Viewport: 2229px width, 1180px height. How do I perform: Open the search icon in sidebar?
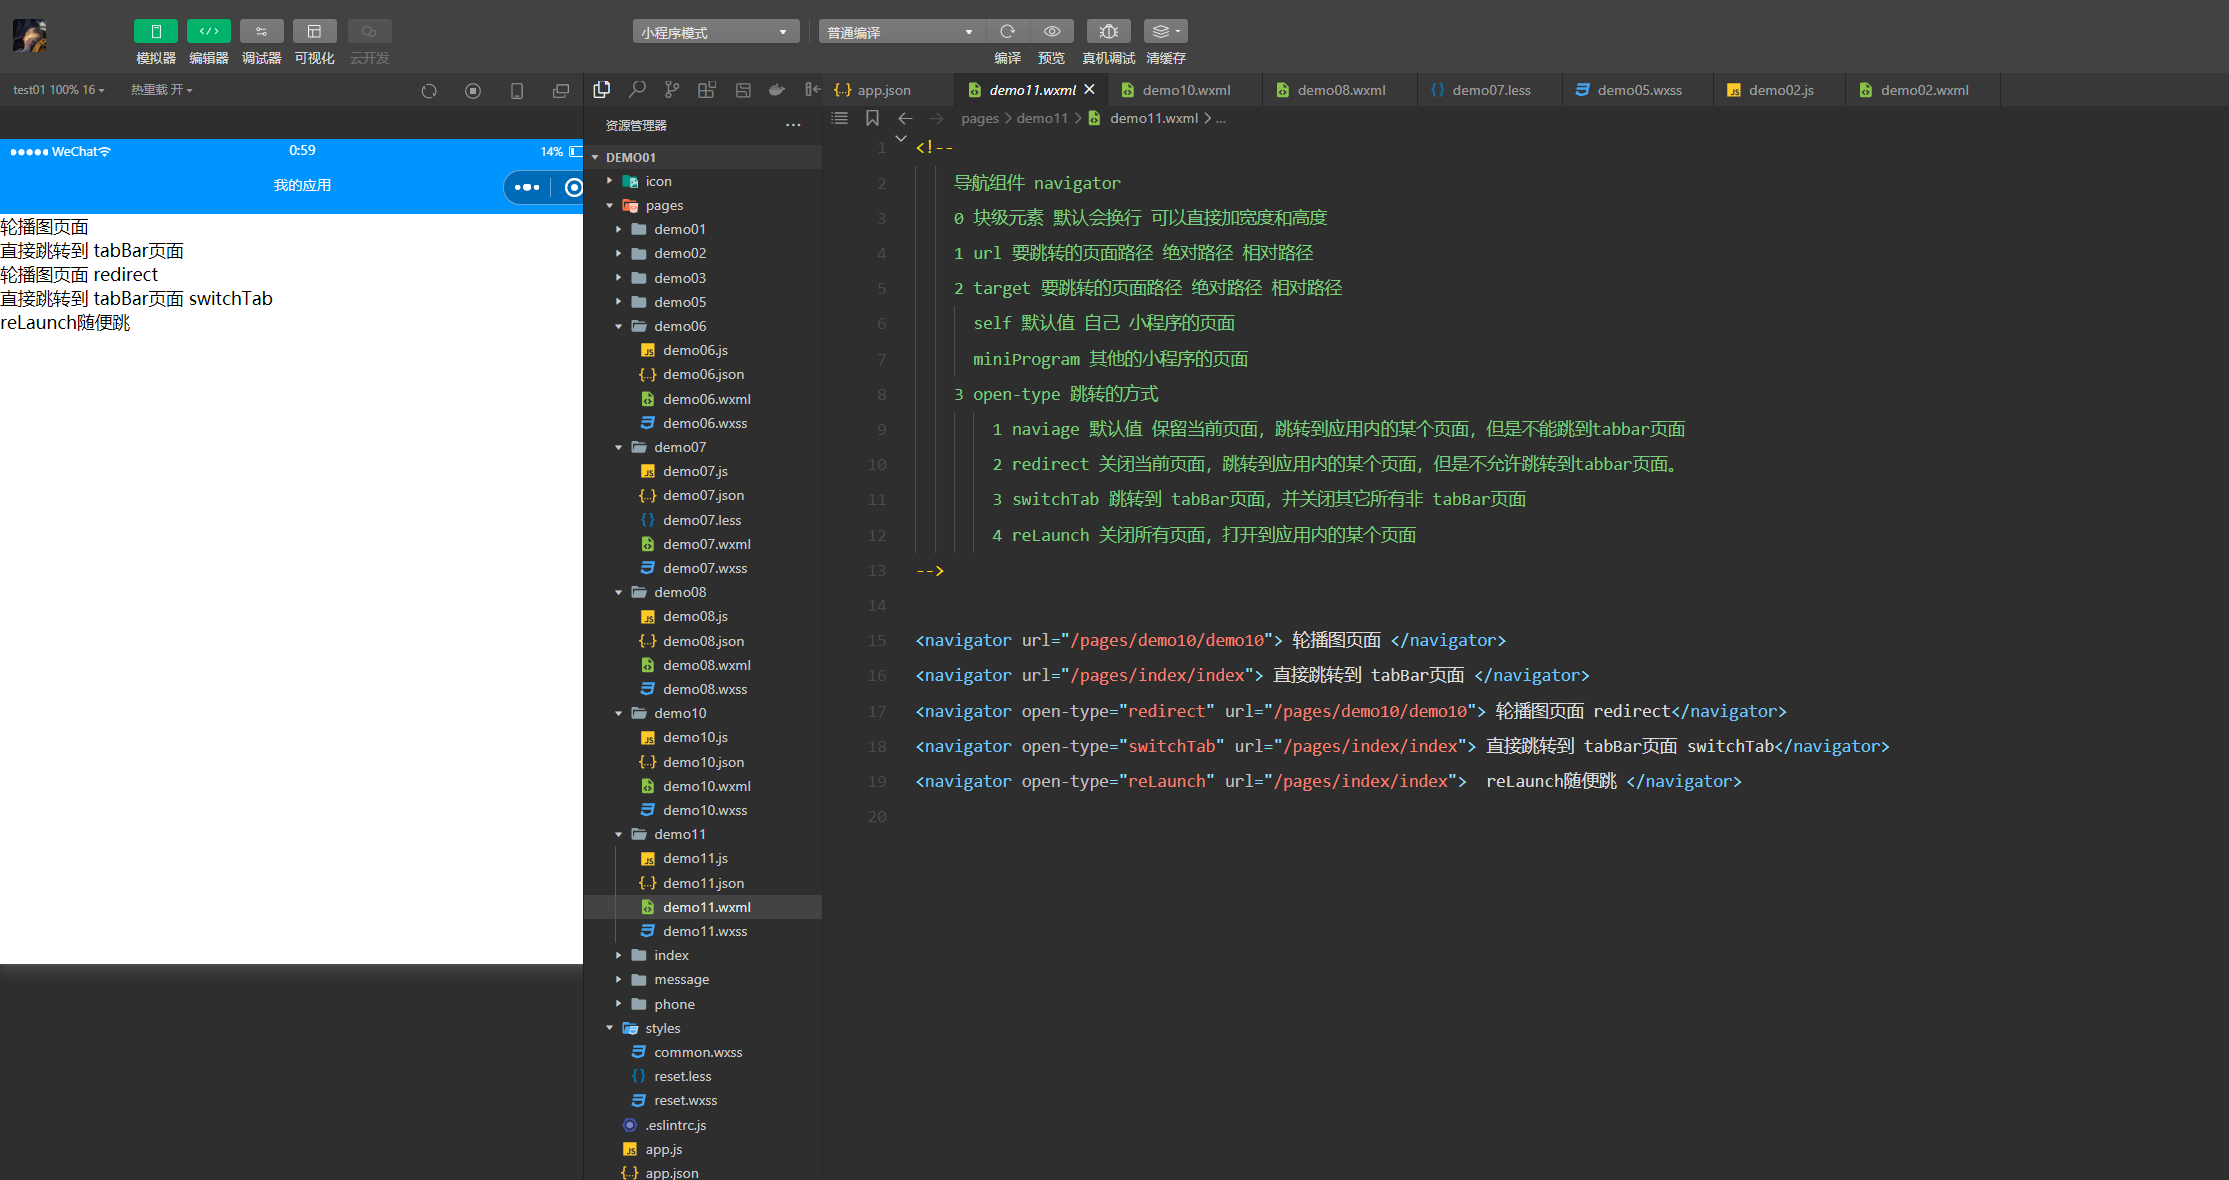click(x=637, y=90)
